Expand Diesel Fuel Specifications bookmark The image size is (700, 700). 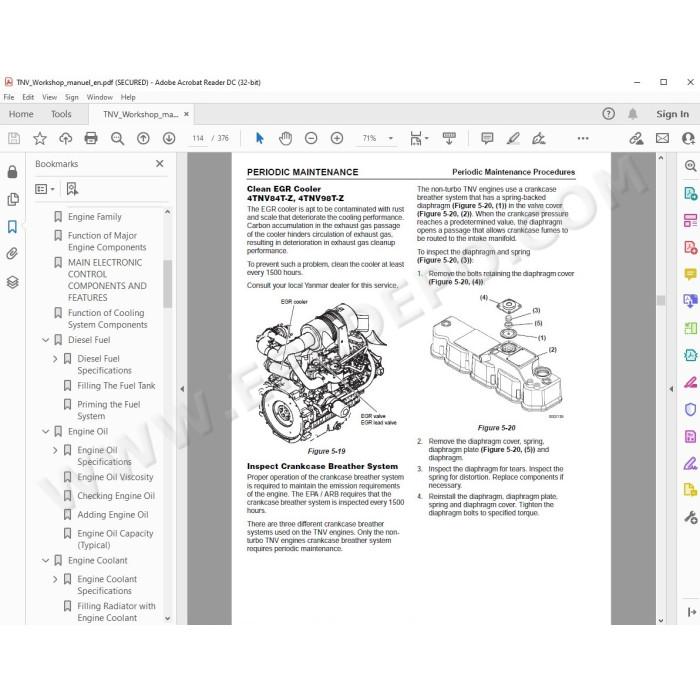pyautogui.click(x=55, y=359)
